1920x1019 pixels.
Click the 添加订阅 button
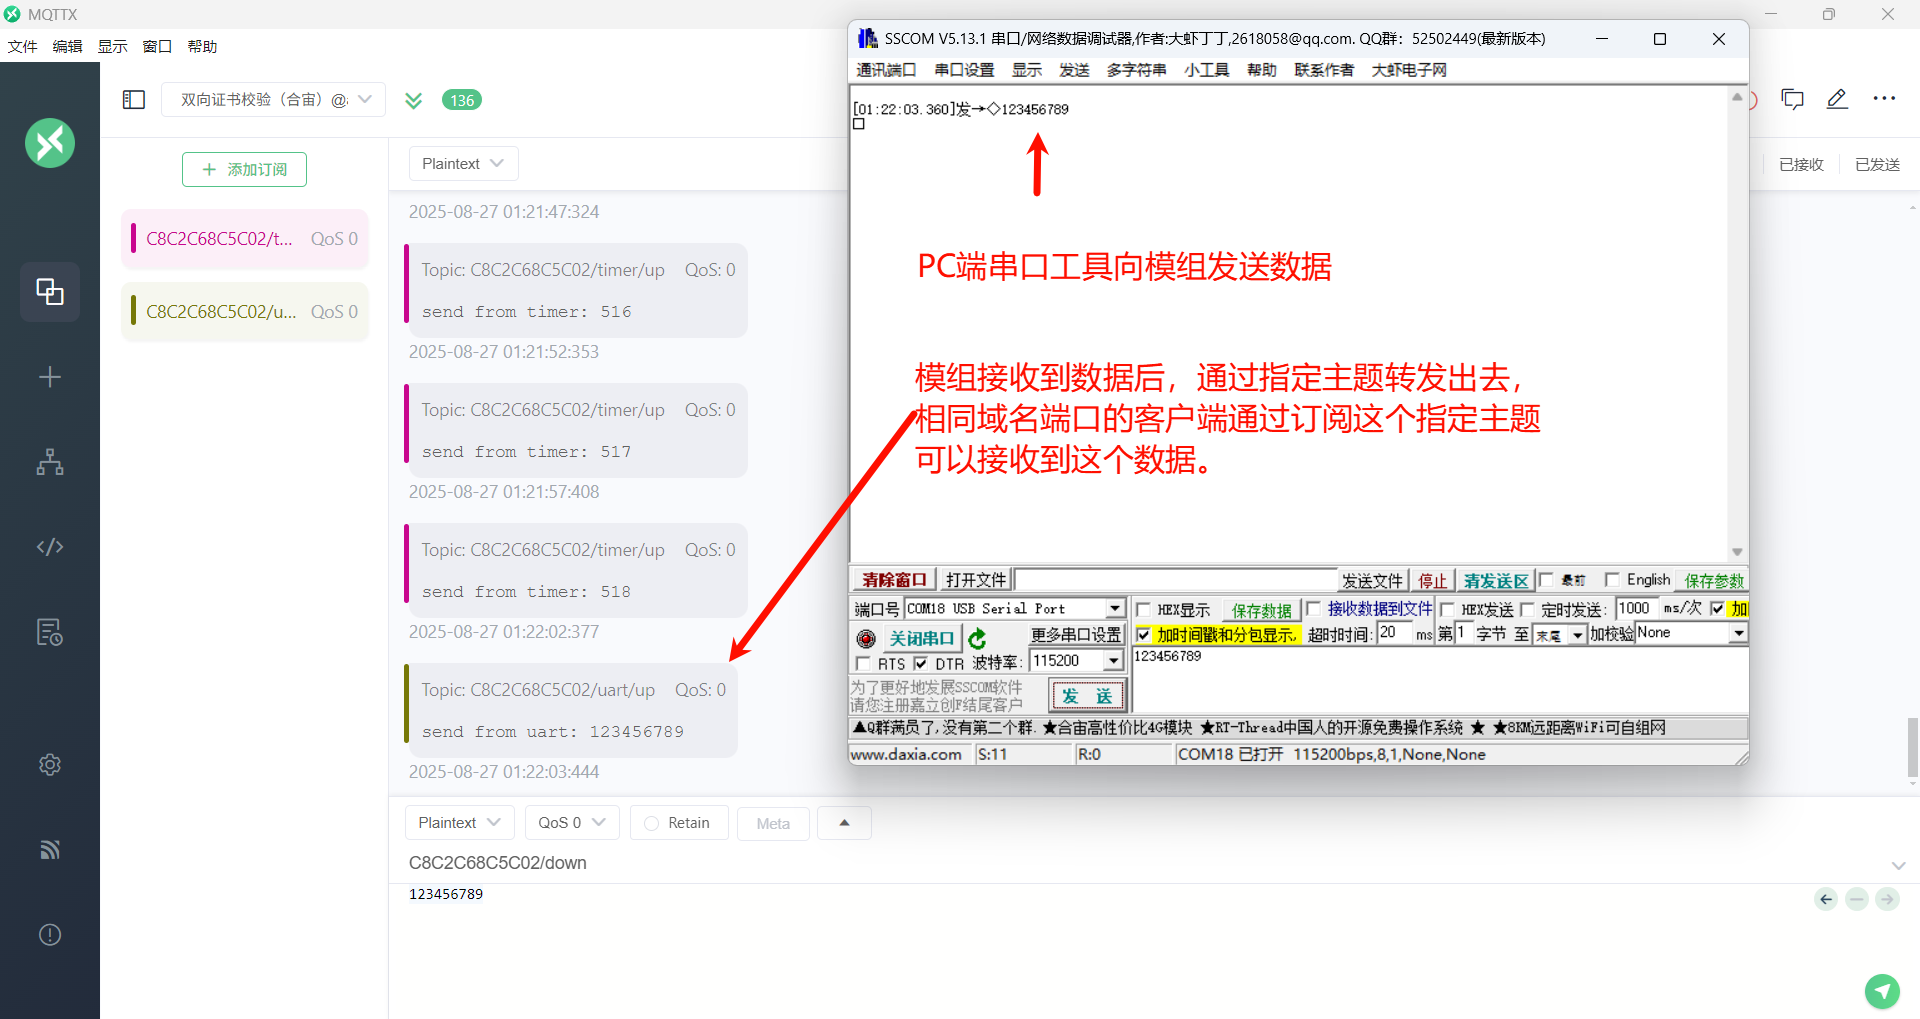tap(244, 170)
